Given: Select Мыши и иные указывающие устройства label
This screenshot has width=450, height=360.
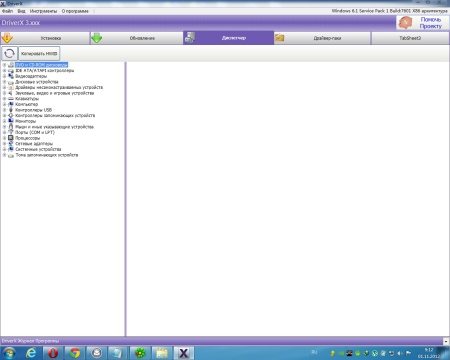Looking at the screenshot, I should pos(54,127).
